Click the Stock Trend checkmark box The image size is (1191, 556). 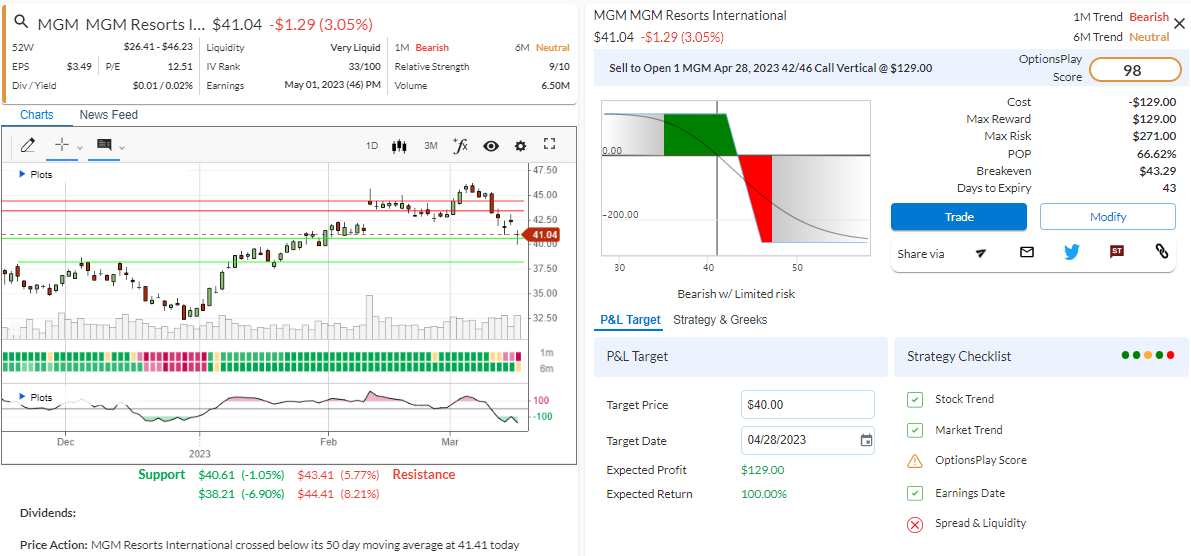click(x=915, y=399)
